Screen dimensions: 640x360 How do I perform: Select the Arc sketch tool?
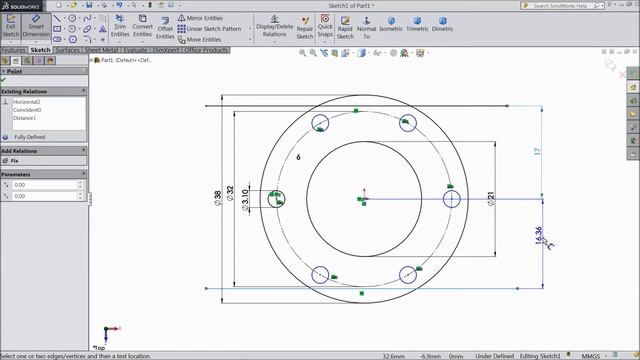[x=72, y=29]
